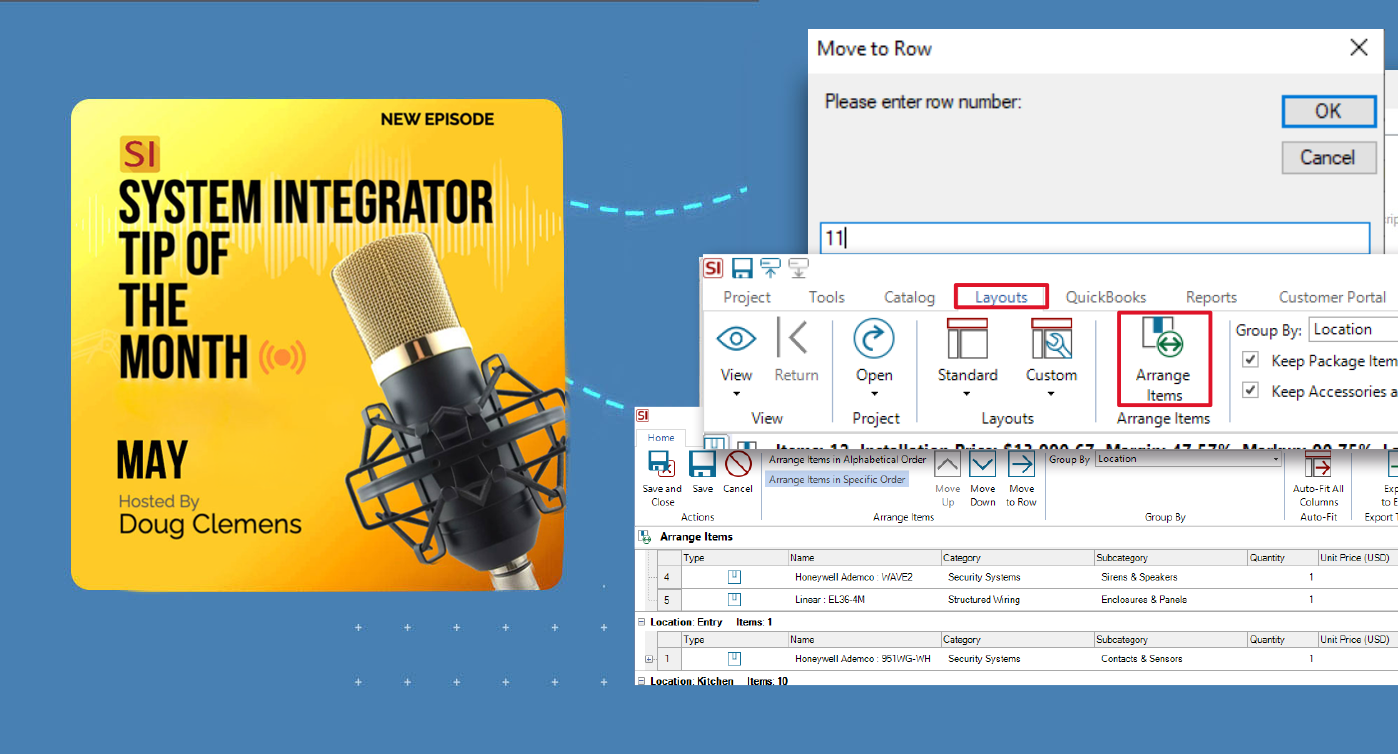Click the type icon of WAVE2 row
This screenshot has height=754, width=1398.
coord(734,576)
